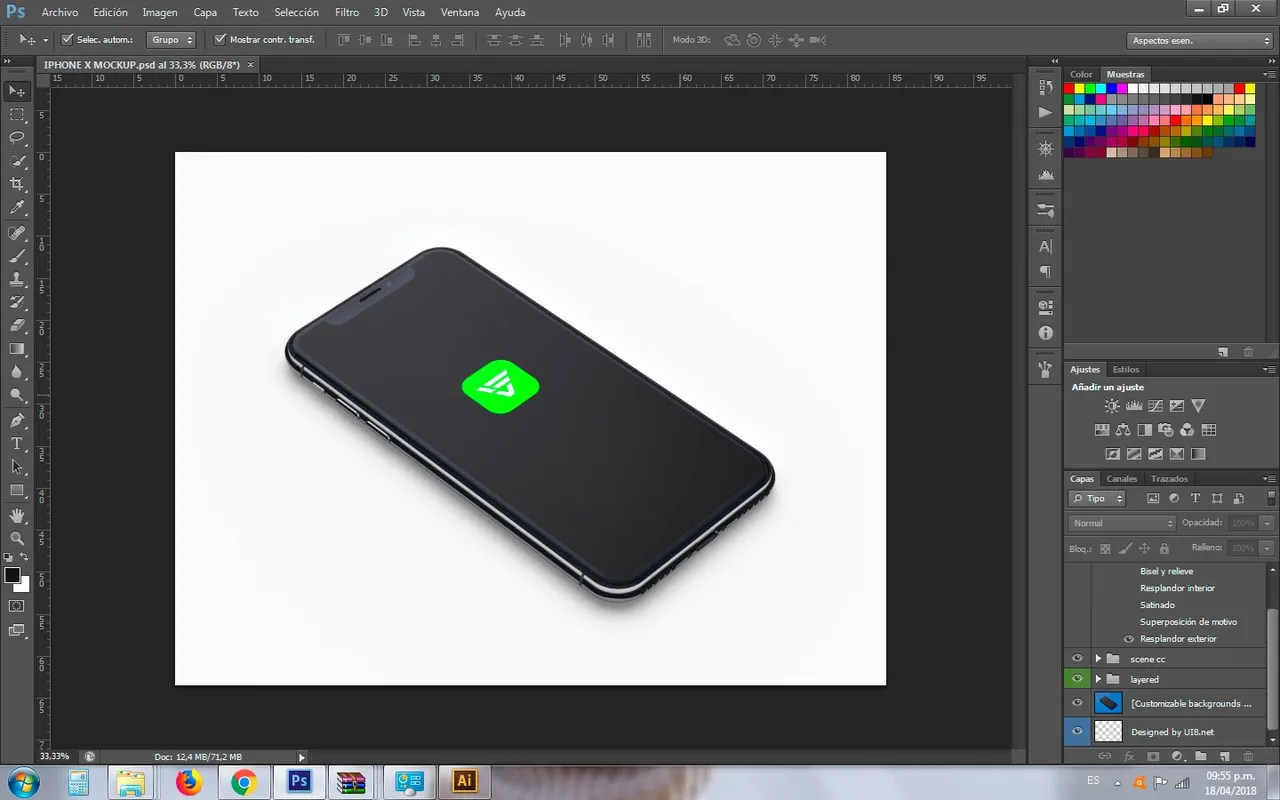Select the Brush tool

[x=17, y=256]
